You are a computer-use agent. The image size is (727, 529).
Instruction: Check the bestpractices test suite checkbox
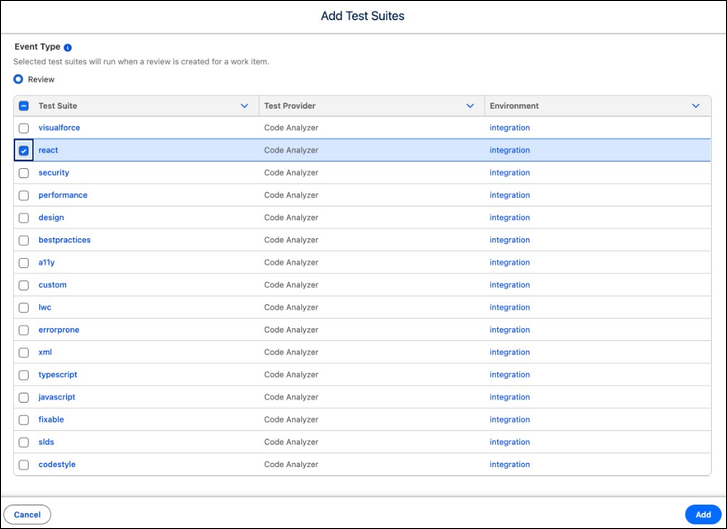pyautogui.click(x=24, y=240)
